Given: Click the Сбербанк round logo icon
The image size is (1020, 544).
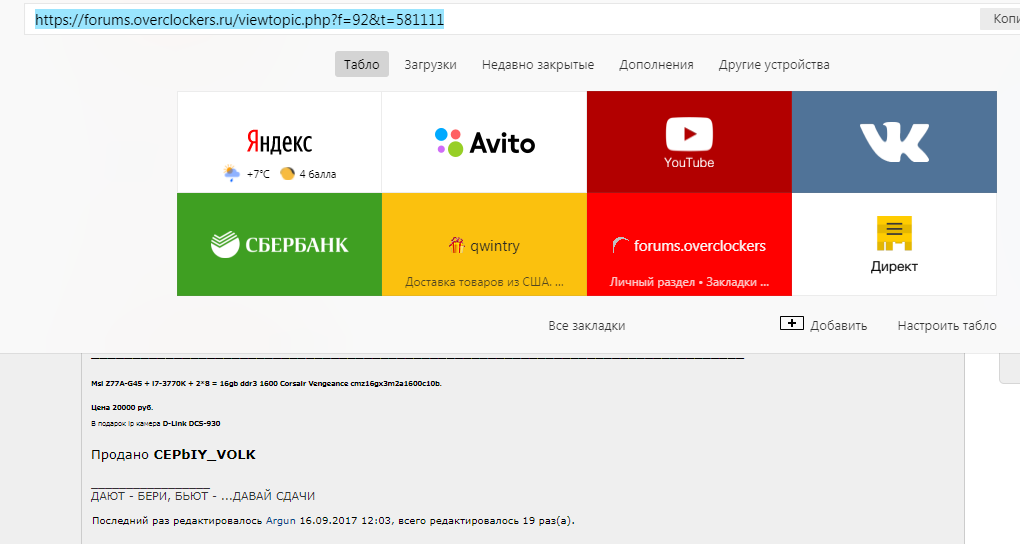Looking at the screenshot, I should (225, 244).
